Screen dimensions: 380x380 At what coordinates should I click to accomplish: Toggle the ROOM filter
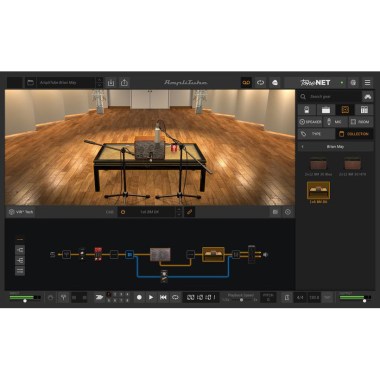360,122
